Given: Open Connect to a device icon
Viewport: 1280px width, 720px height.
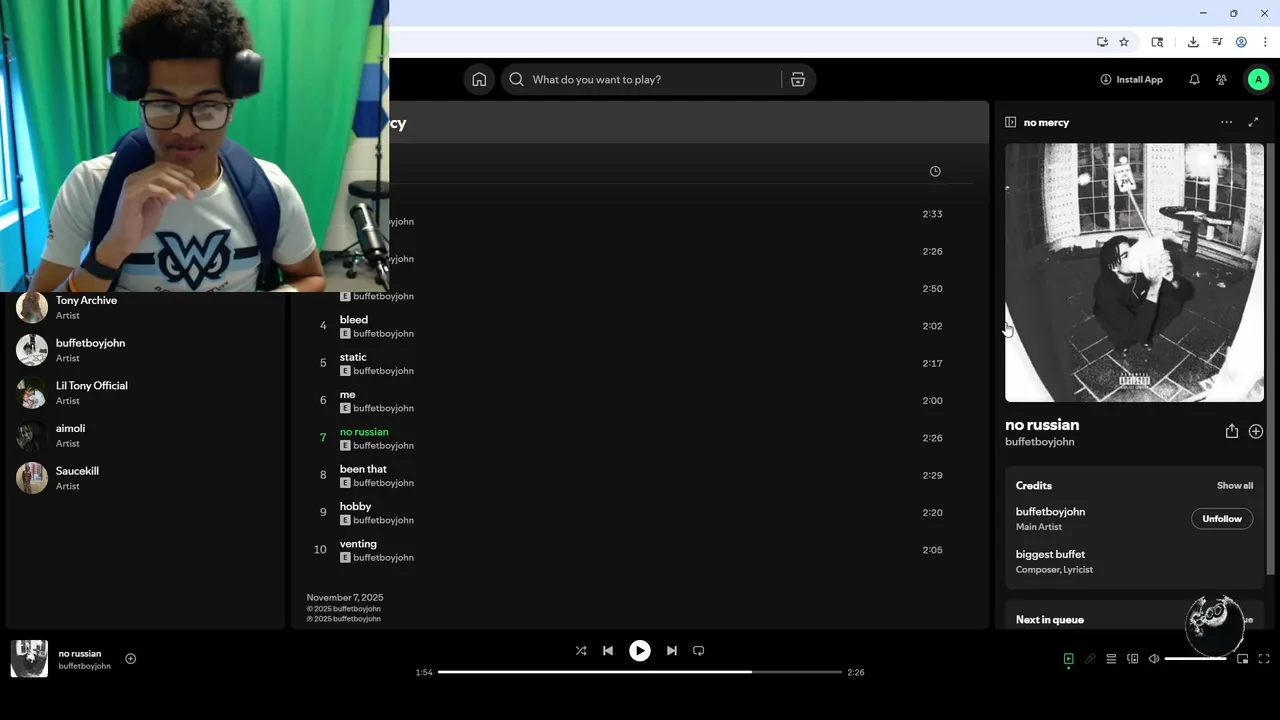Looking at the screenshot, I should coord(1133,659).
